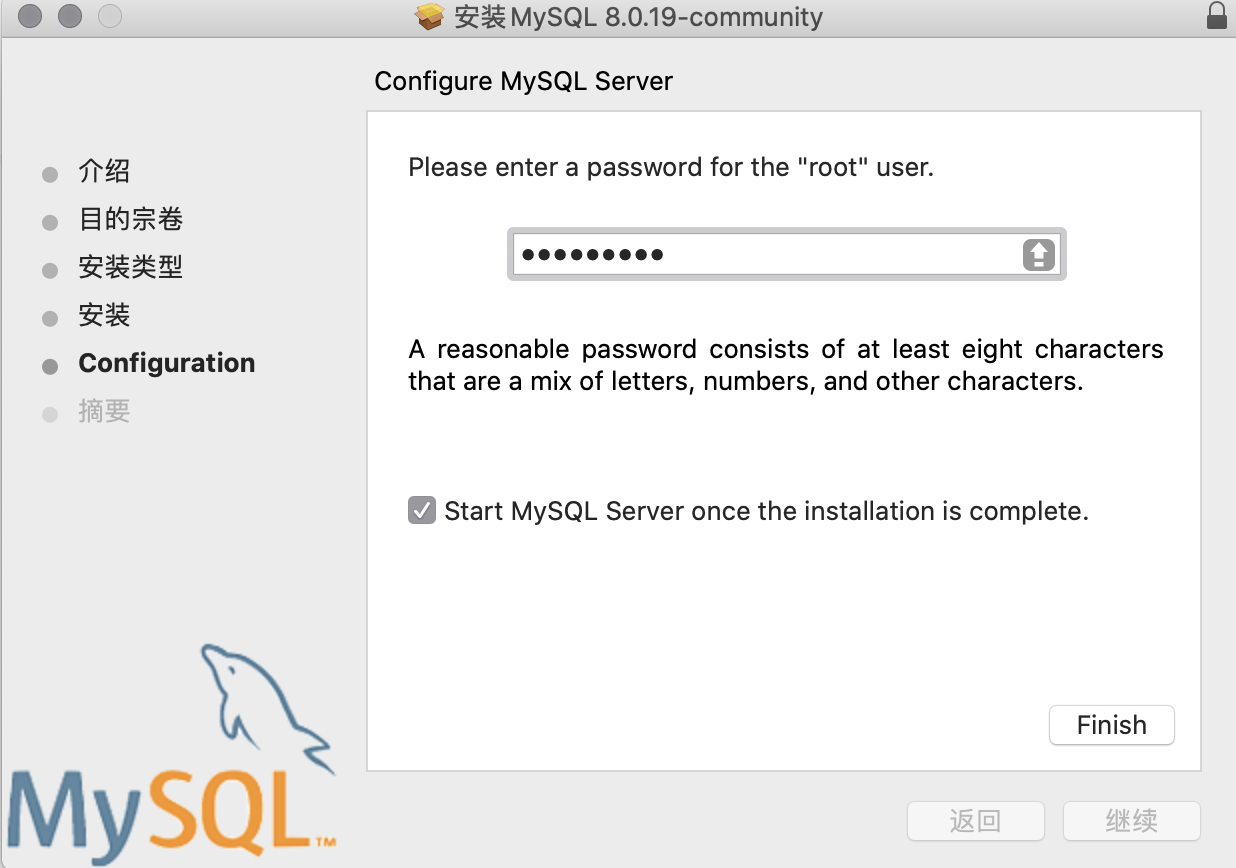Click the package icon in window title
The image size is (1236, 868).
429,17
